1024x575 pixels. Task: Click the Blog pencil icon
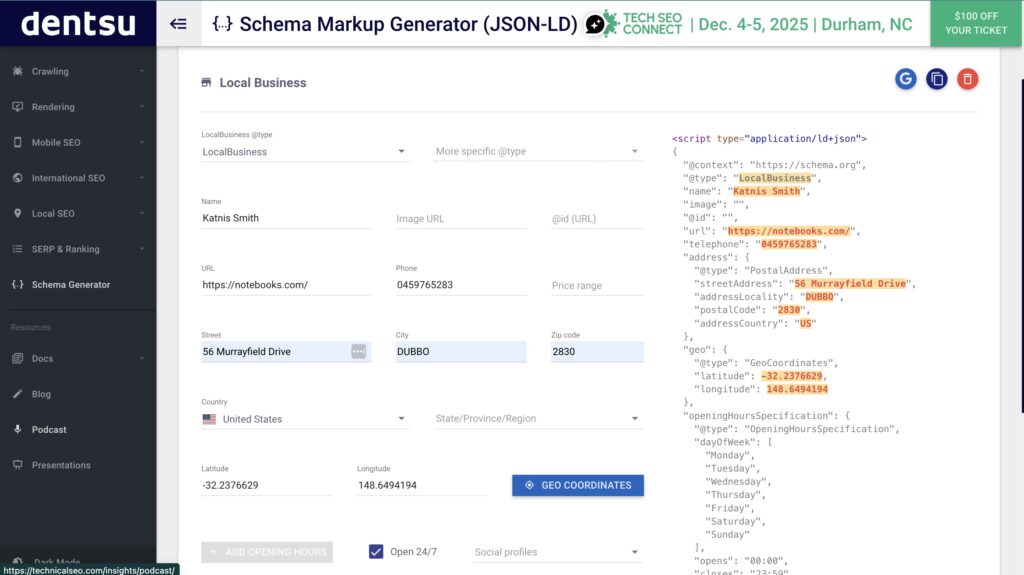[x=18, y=394]
